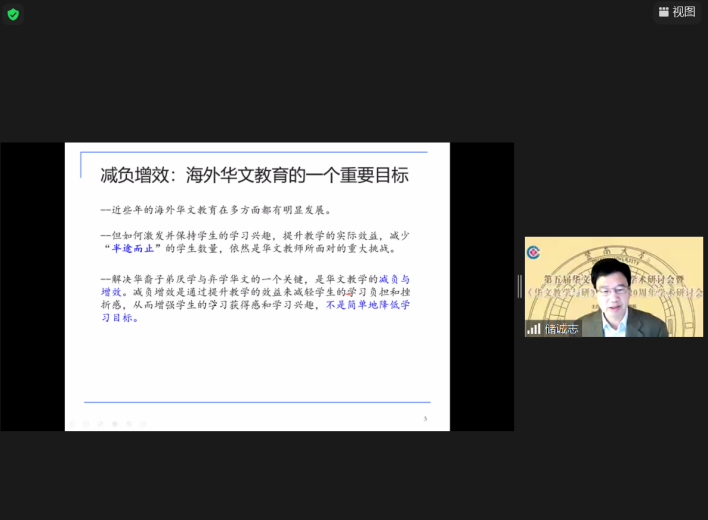
Task: Select the speaker's video thumbnail
Action: tap(613, 288)
